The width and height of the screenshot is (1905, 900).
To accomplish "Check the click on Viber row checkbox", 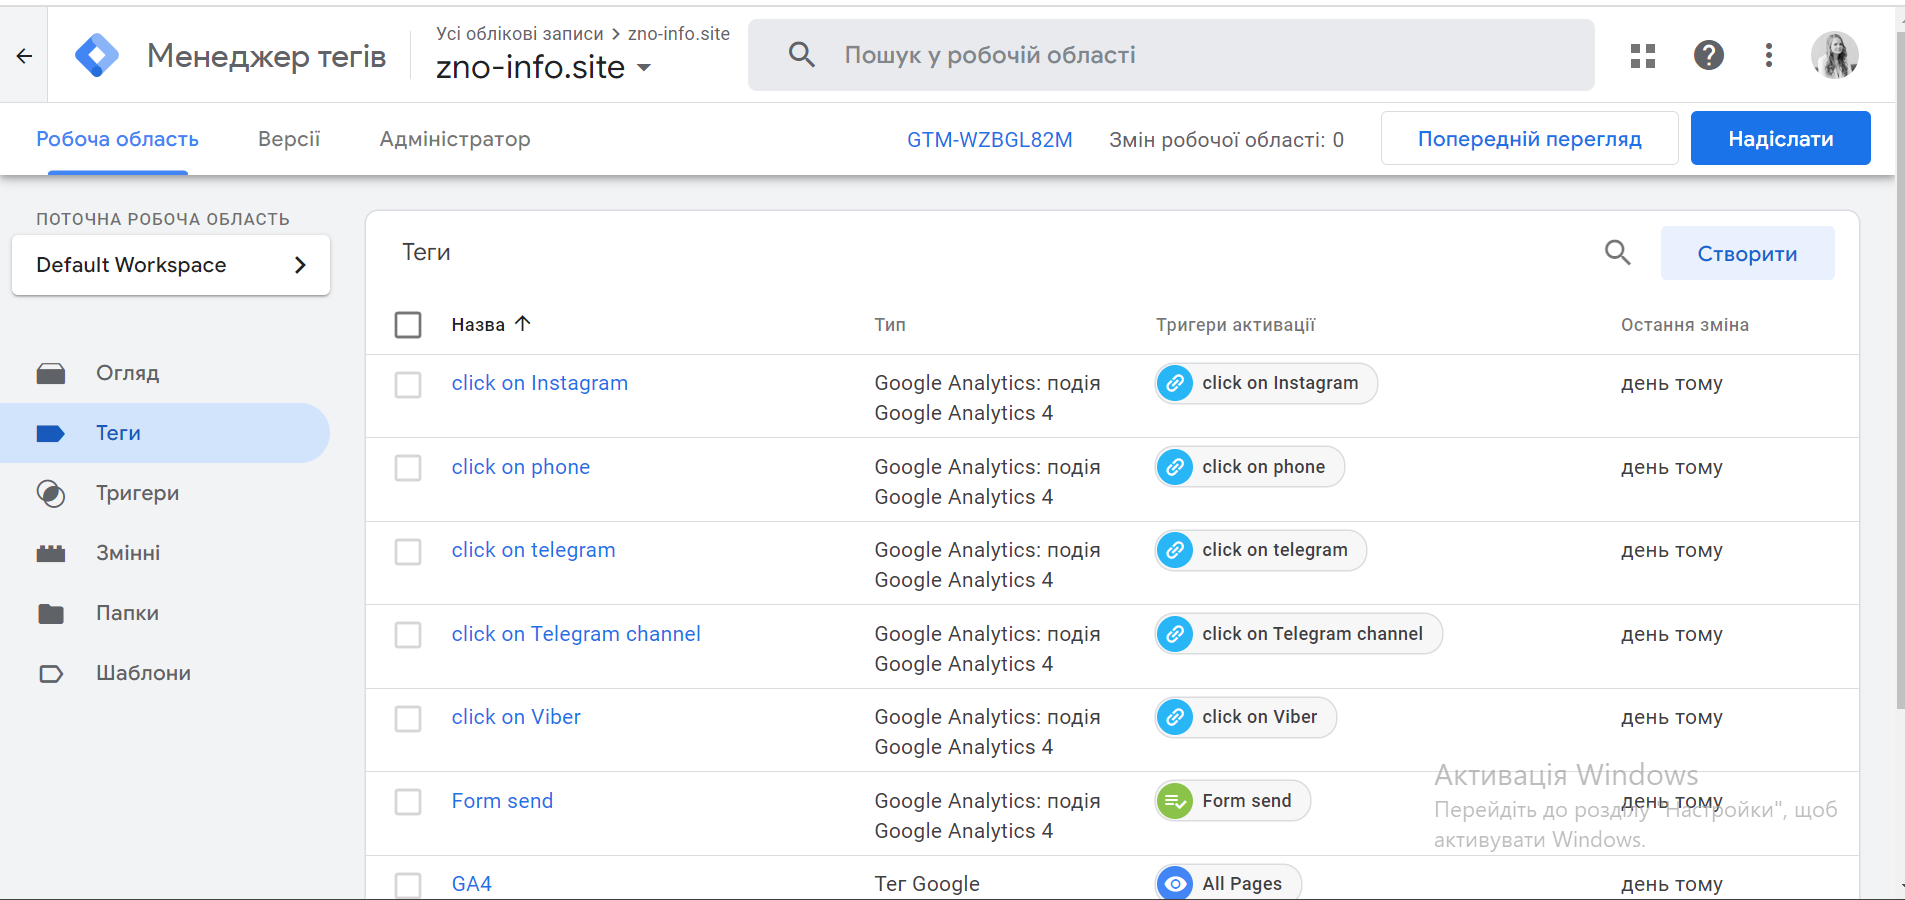I will pyautogui.click(x=408, y=719).
